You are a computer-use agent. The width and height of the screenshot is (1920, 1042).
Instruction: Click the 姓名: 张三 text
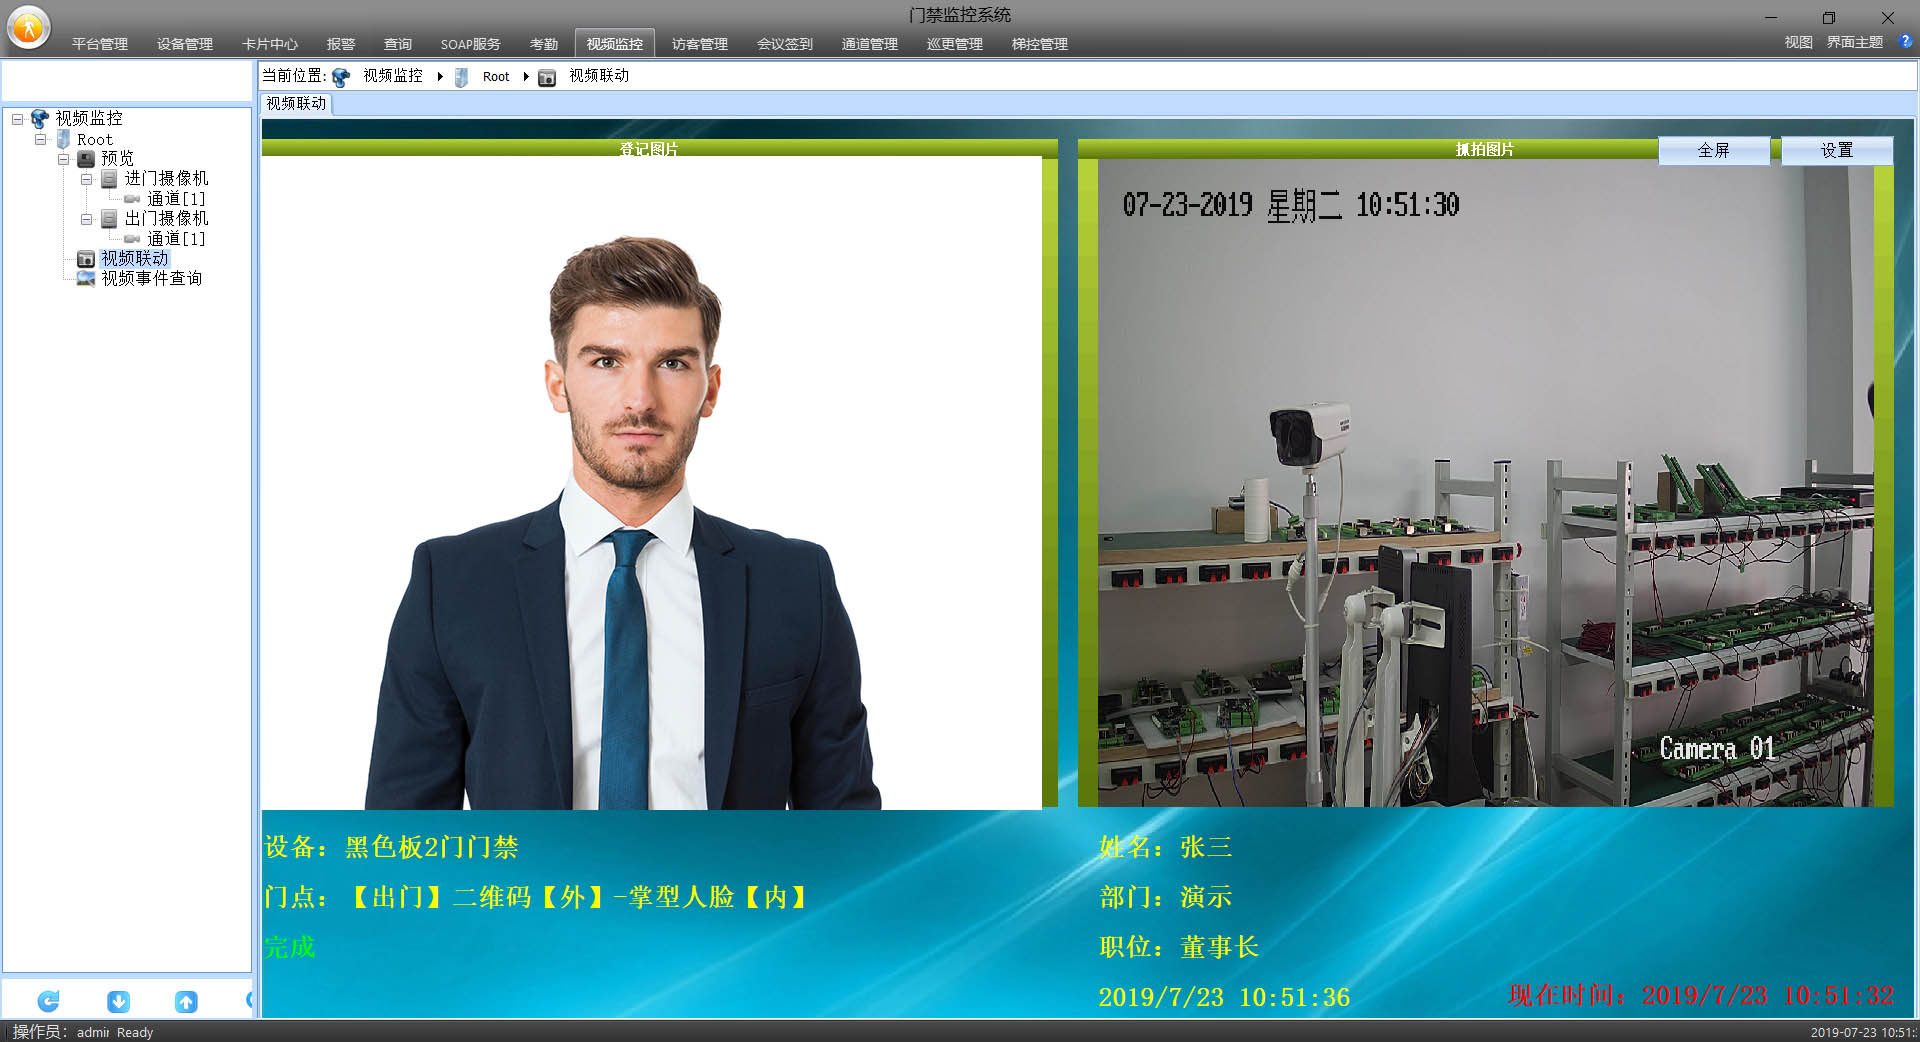(1166, 848)
